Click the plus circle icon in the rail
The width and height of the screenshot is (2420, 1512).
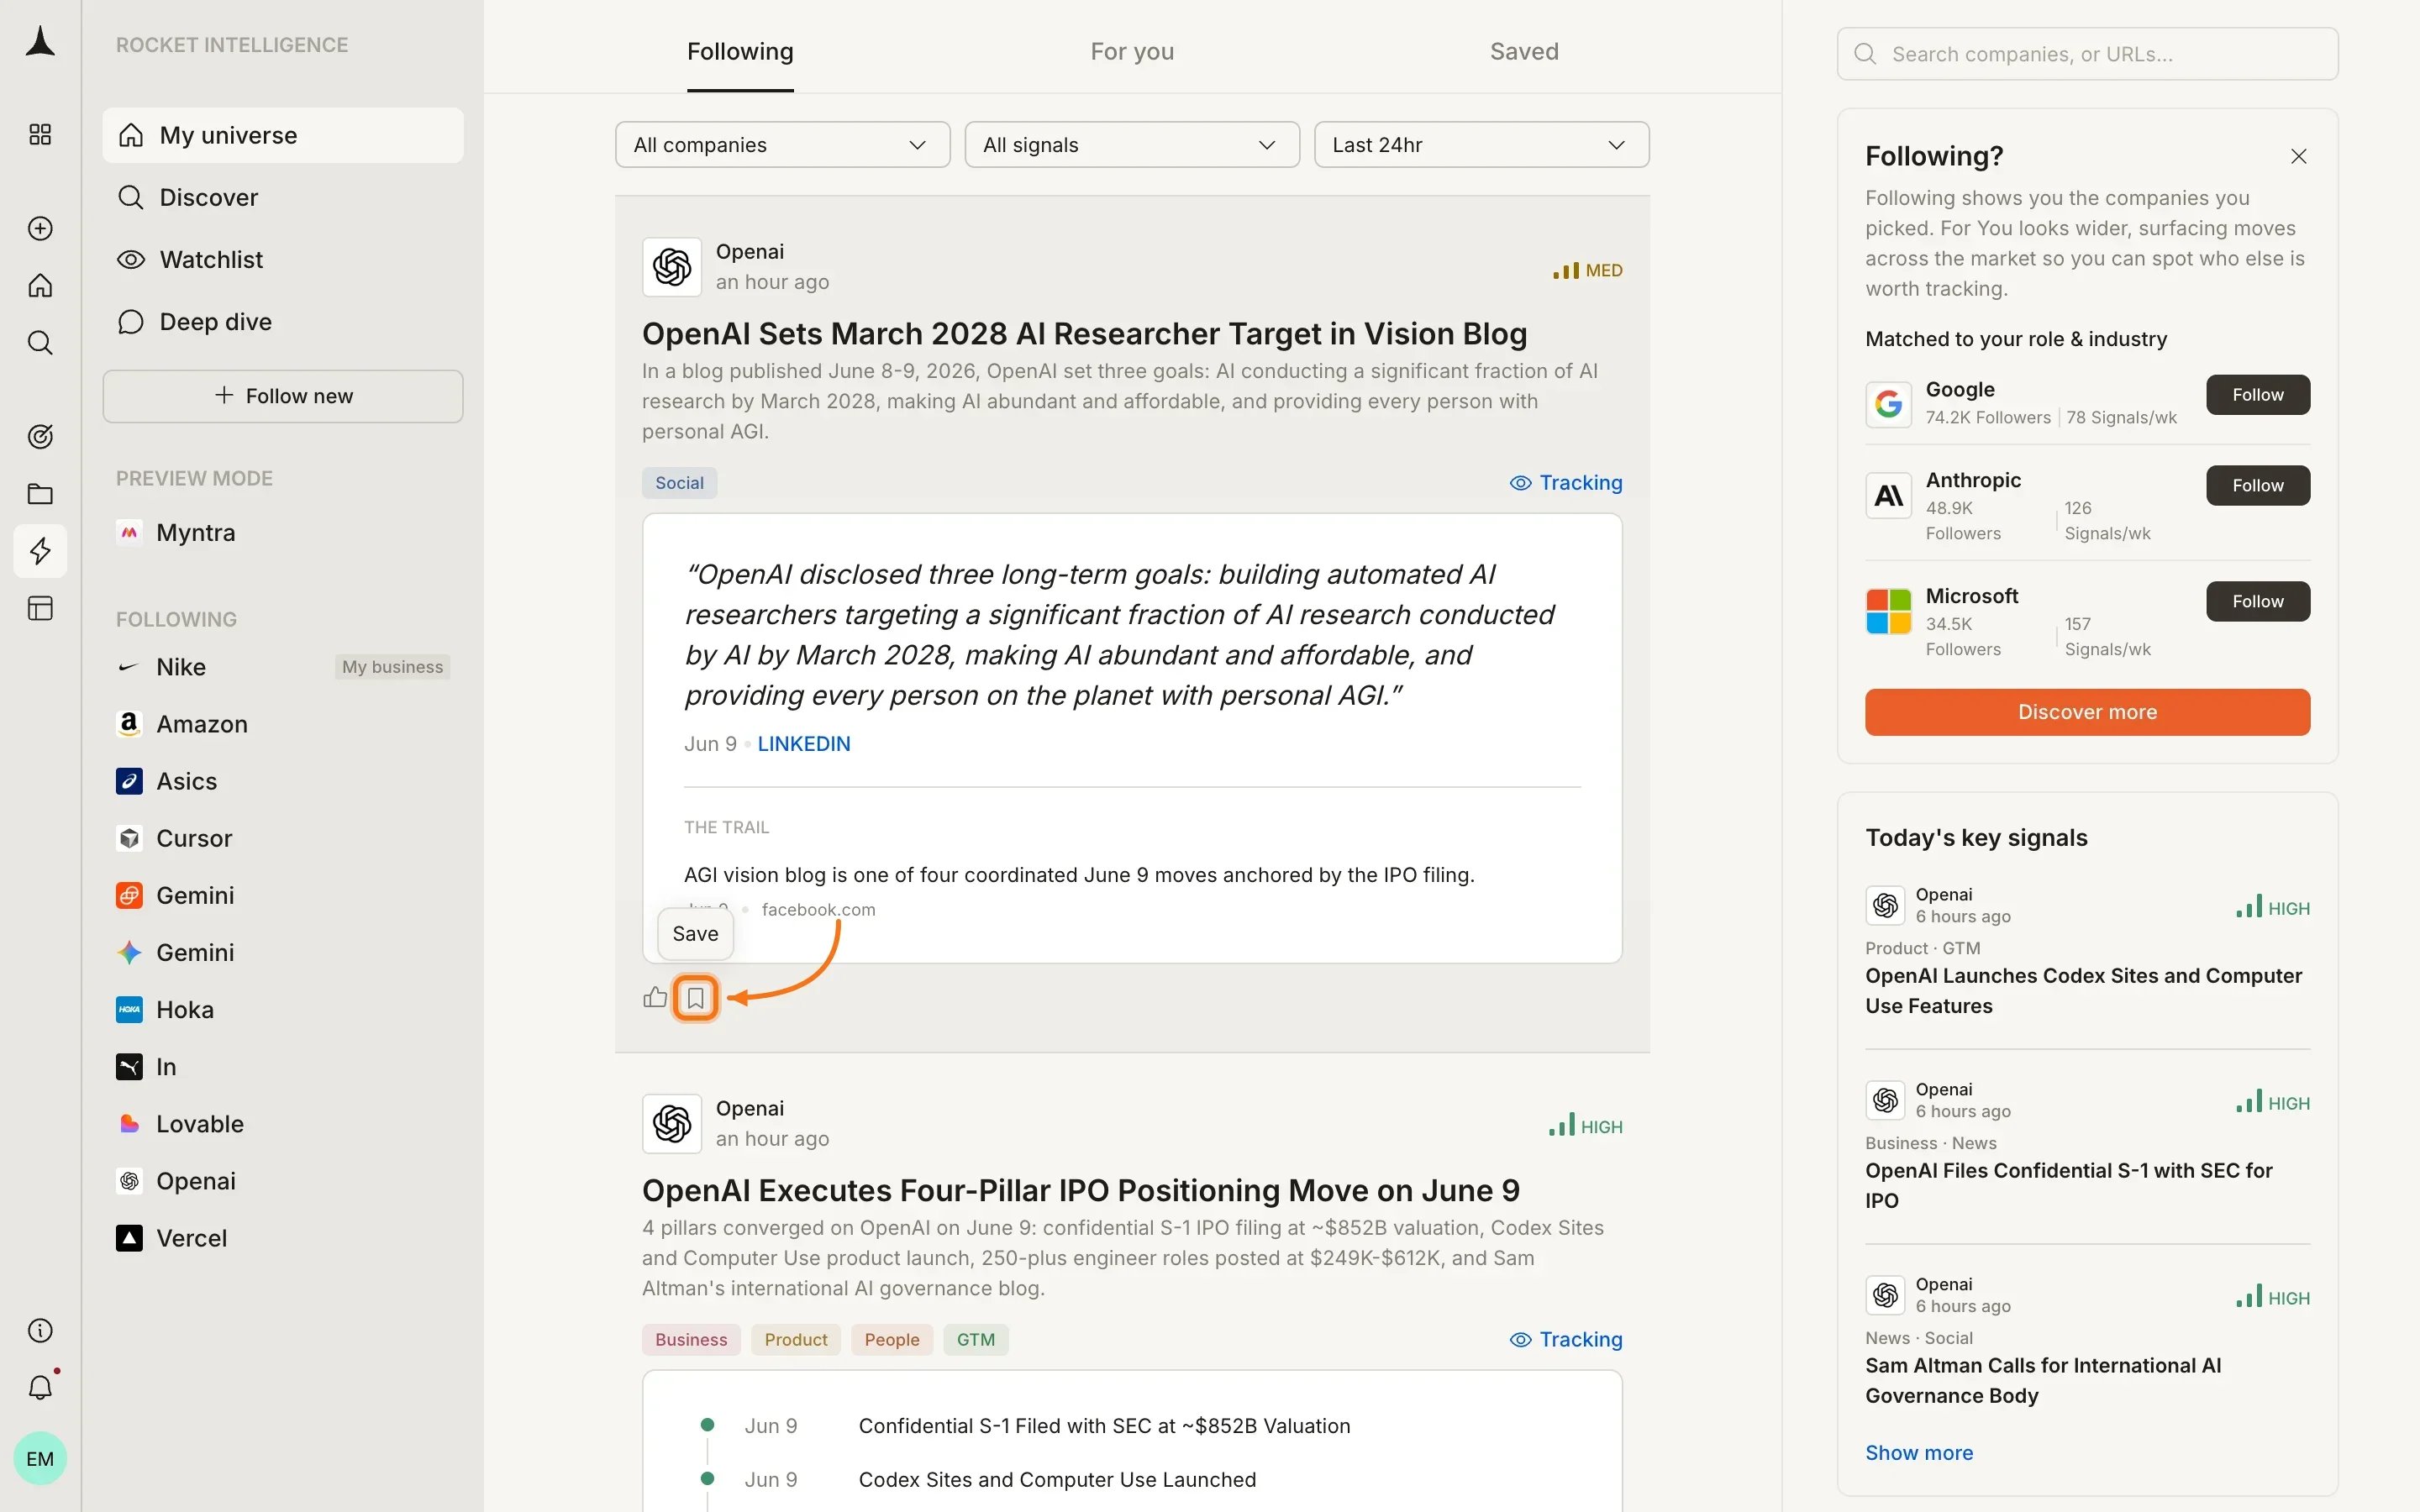(40, 228)
